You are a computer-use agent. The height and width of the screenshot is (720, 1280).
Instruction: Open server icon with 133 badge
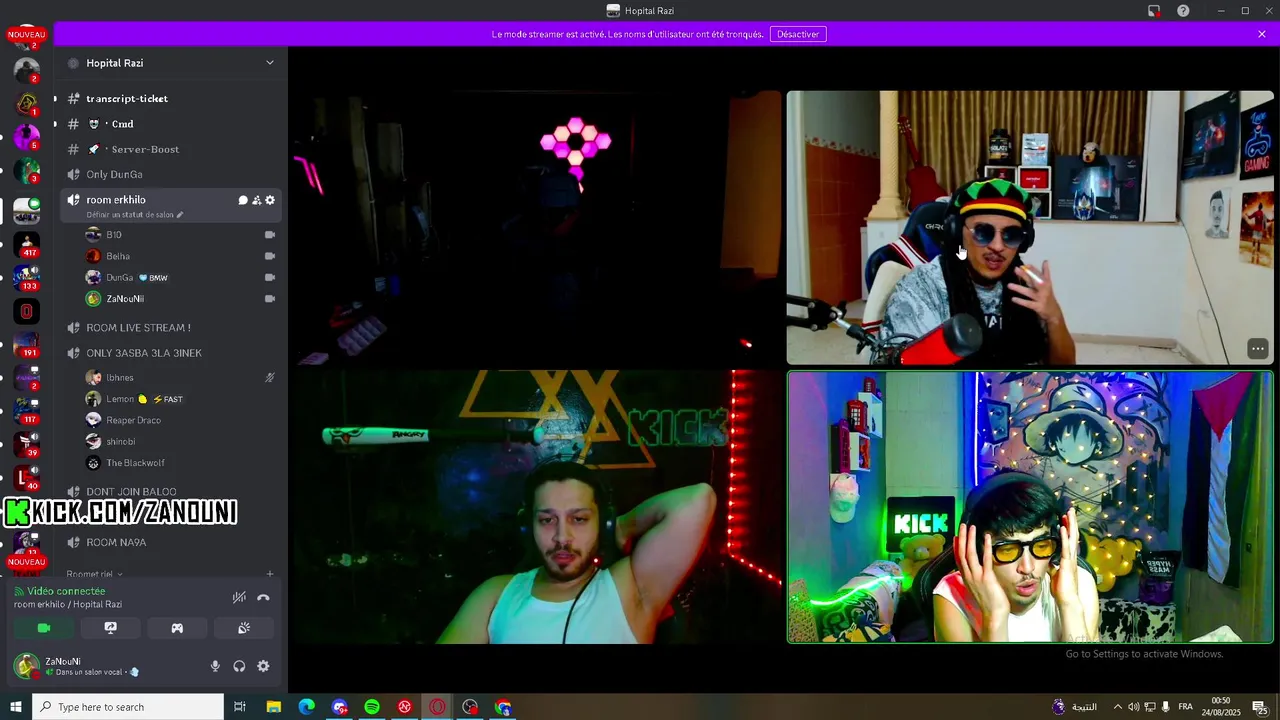click(x=27, y=277)
